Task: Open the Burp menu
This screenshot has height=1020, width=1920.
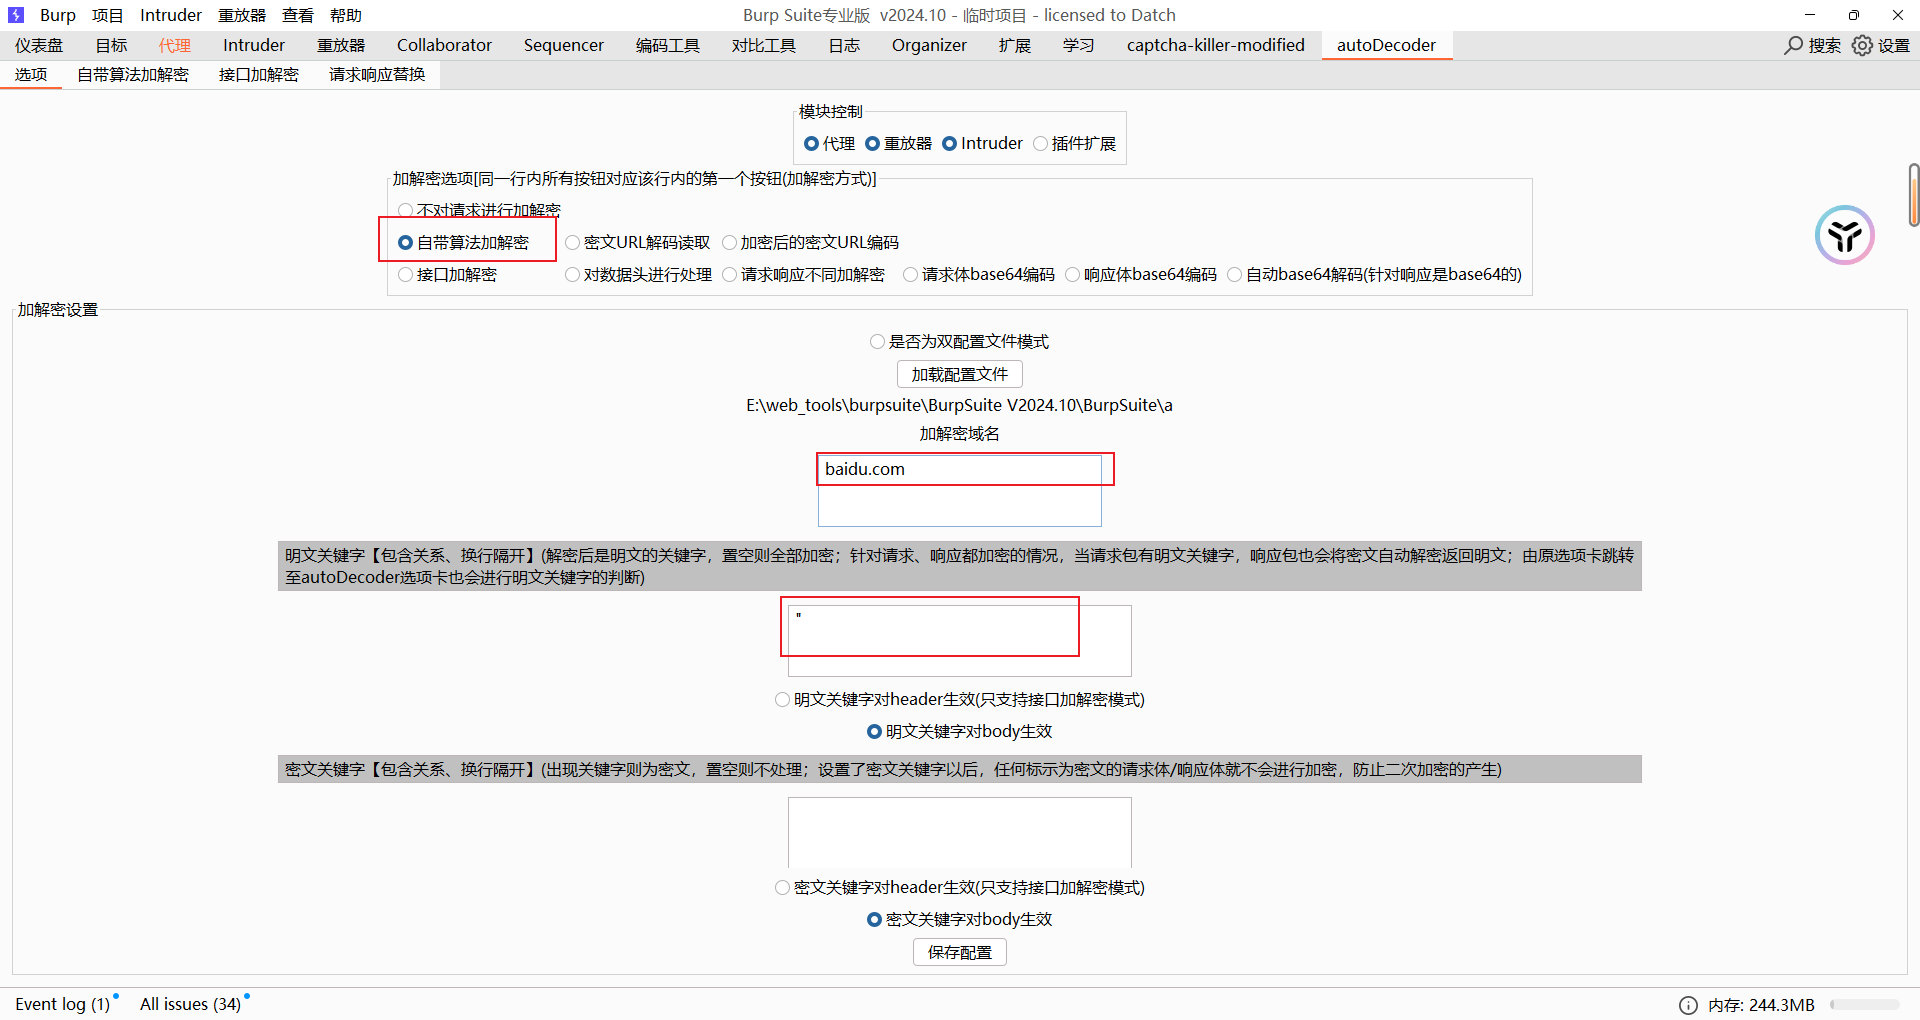Action: coord(58,15)
